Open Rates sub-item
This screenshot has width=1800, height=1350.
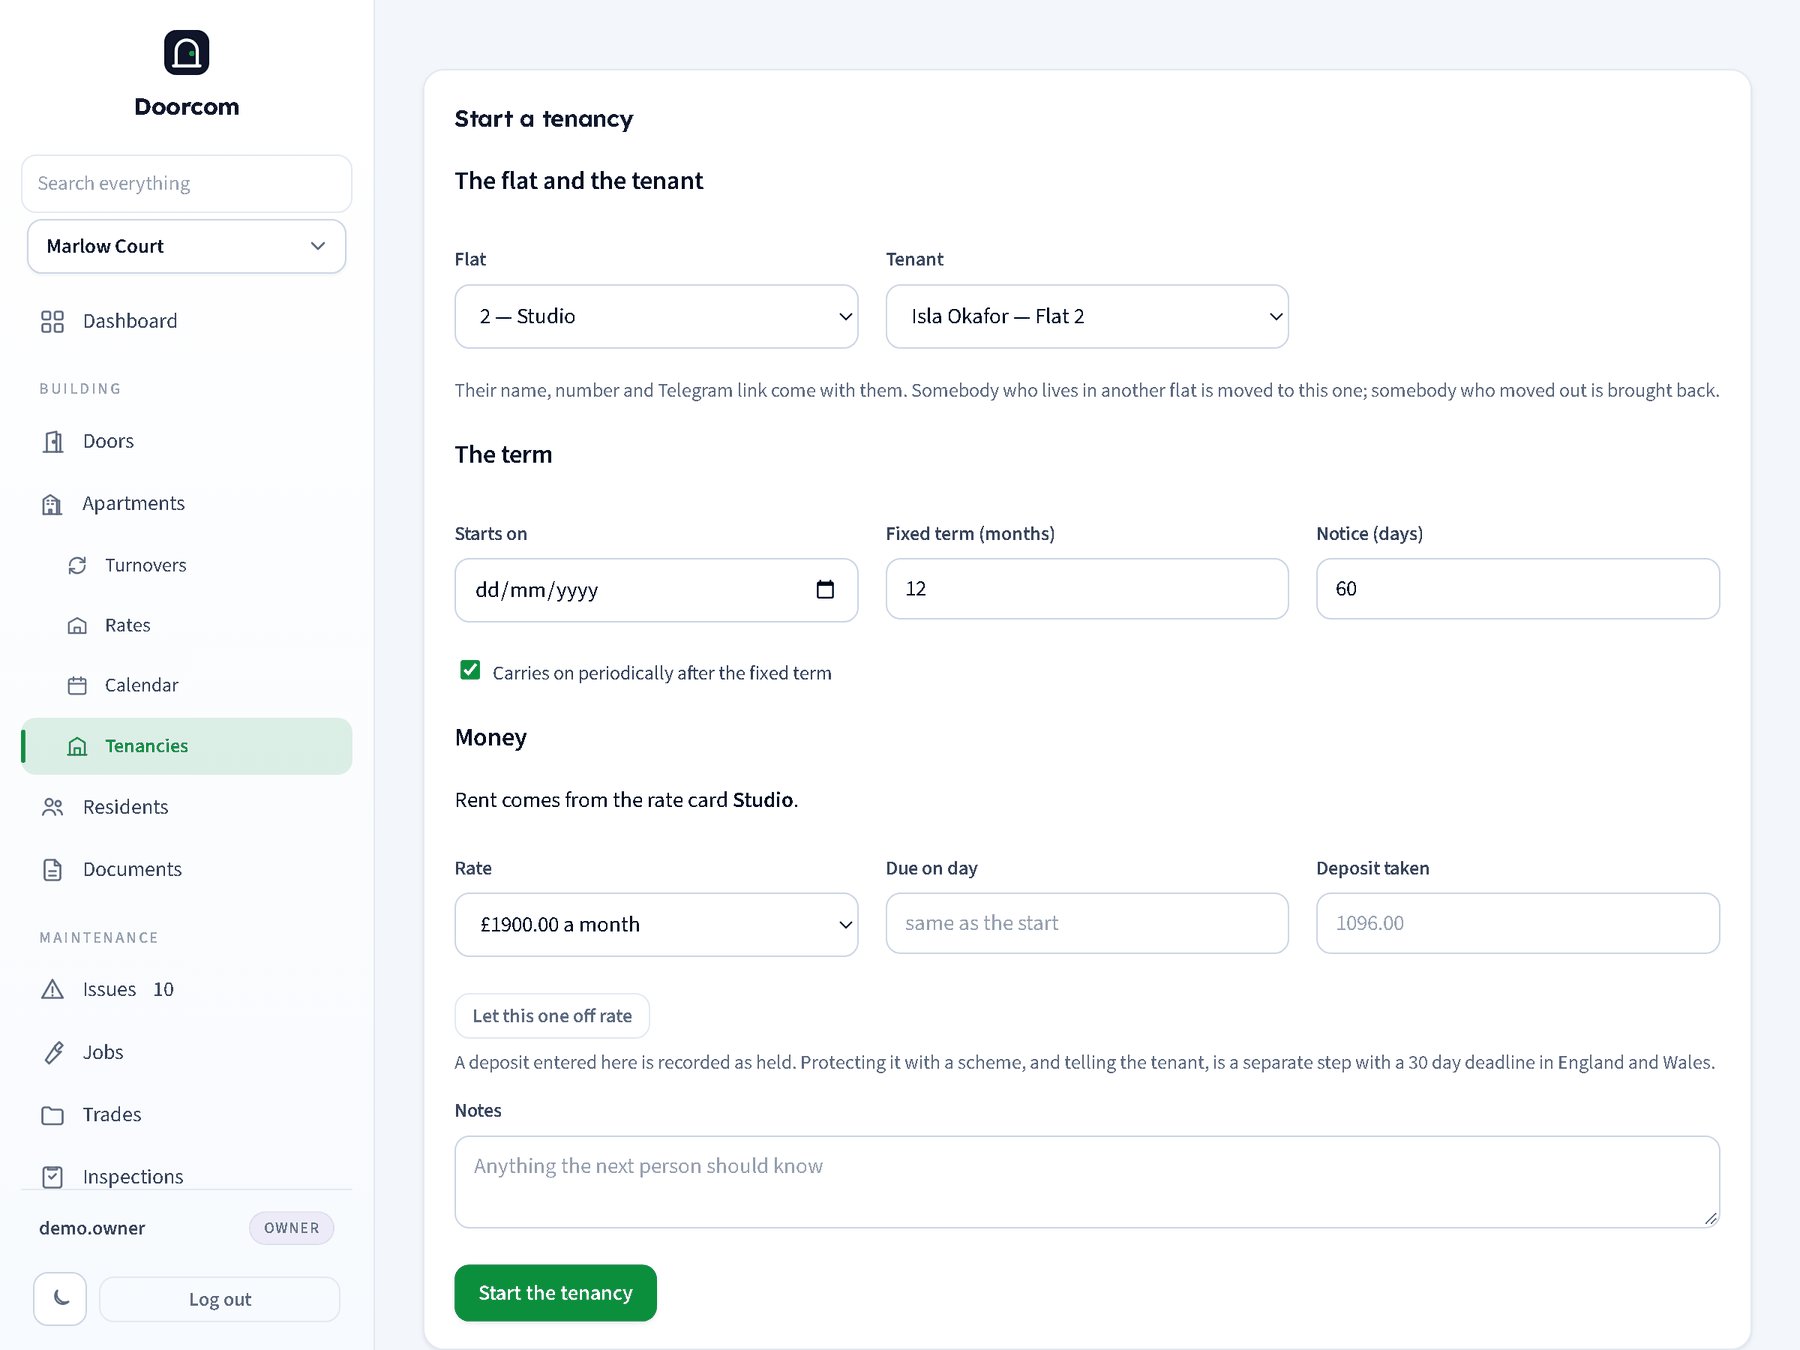pos(186,625)
